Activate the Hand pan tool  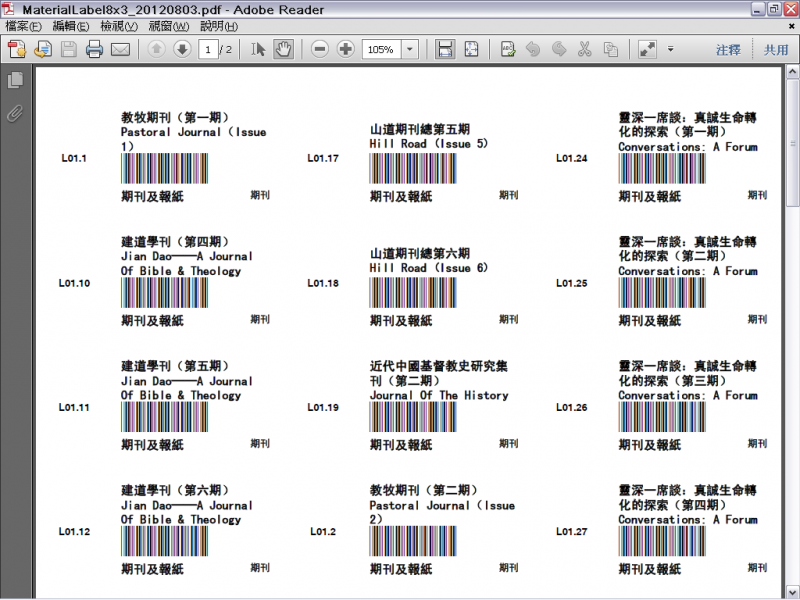point(284,49)
